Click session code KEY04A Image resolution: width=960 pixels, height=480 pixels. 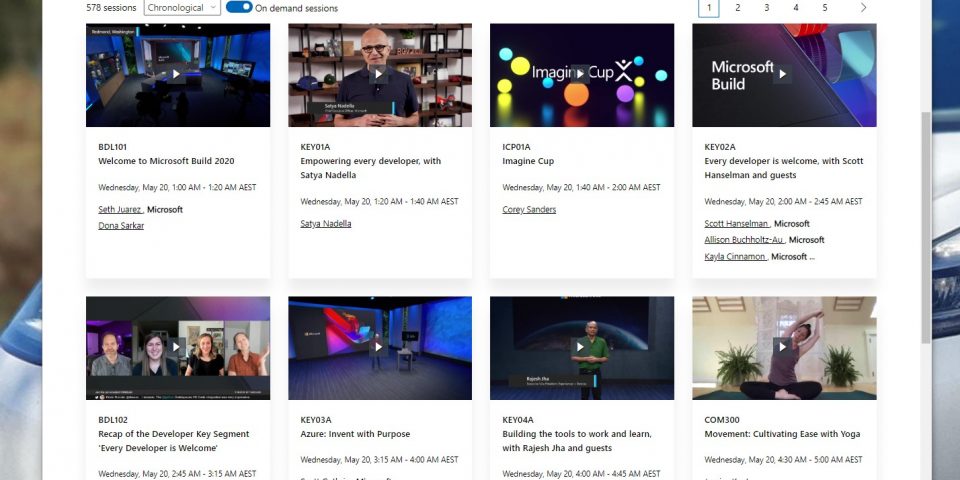[518, 420]
